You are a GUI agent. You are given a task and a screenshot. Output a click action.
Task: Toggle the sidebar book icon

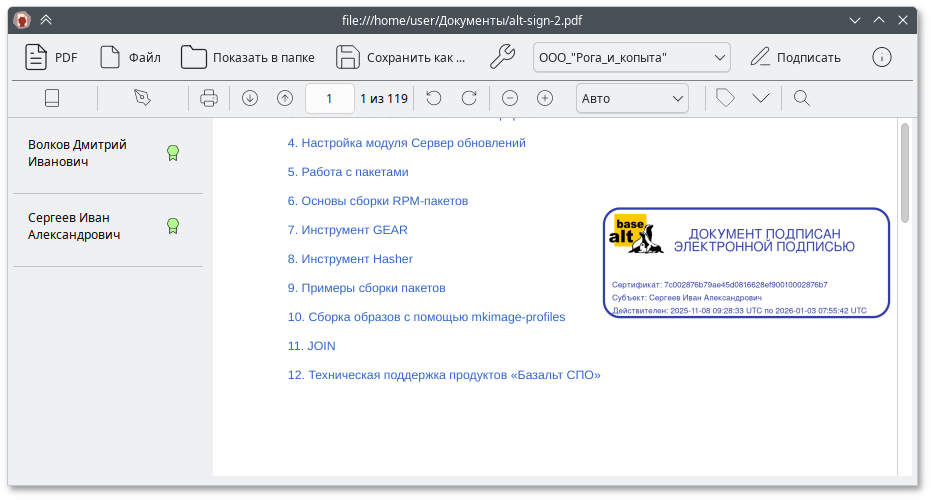(52, 98)
